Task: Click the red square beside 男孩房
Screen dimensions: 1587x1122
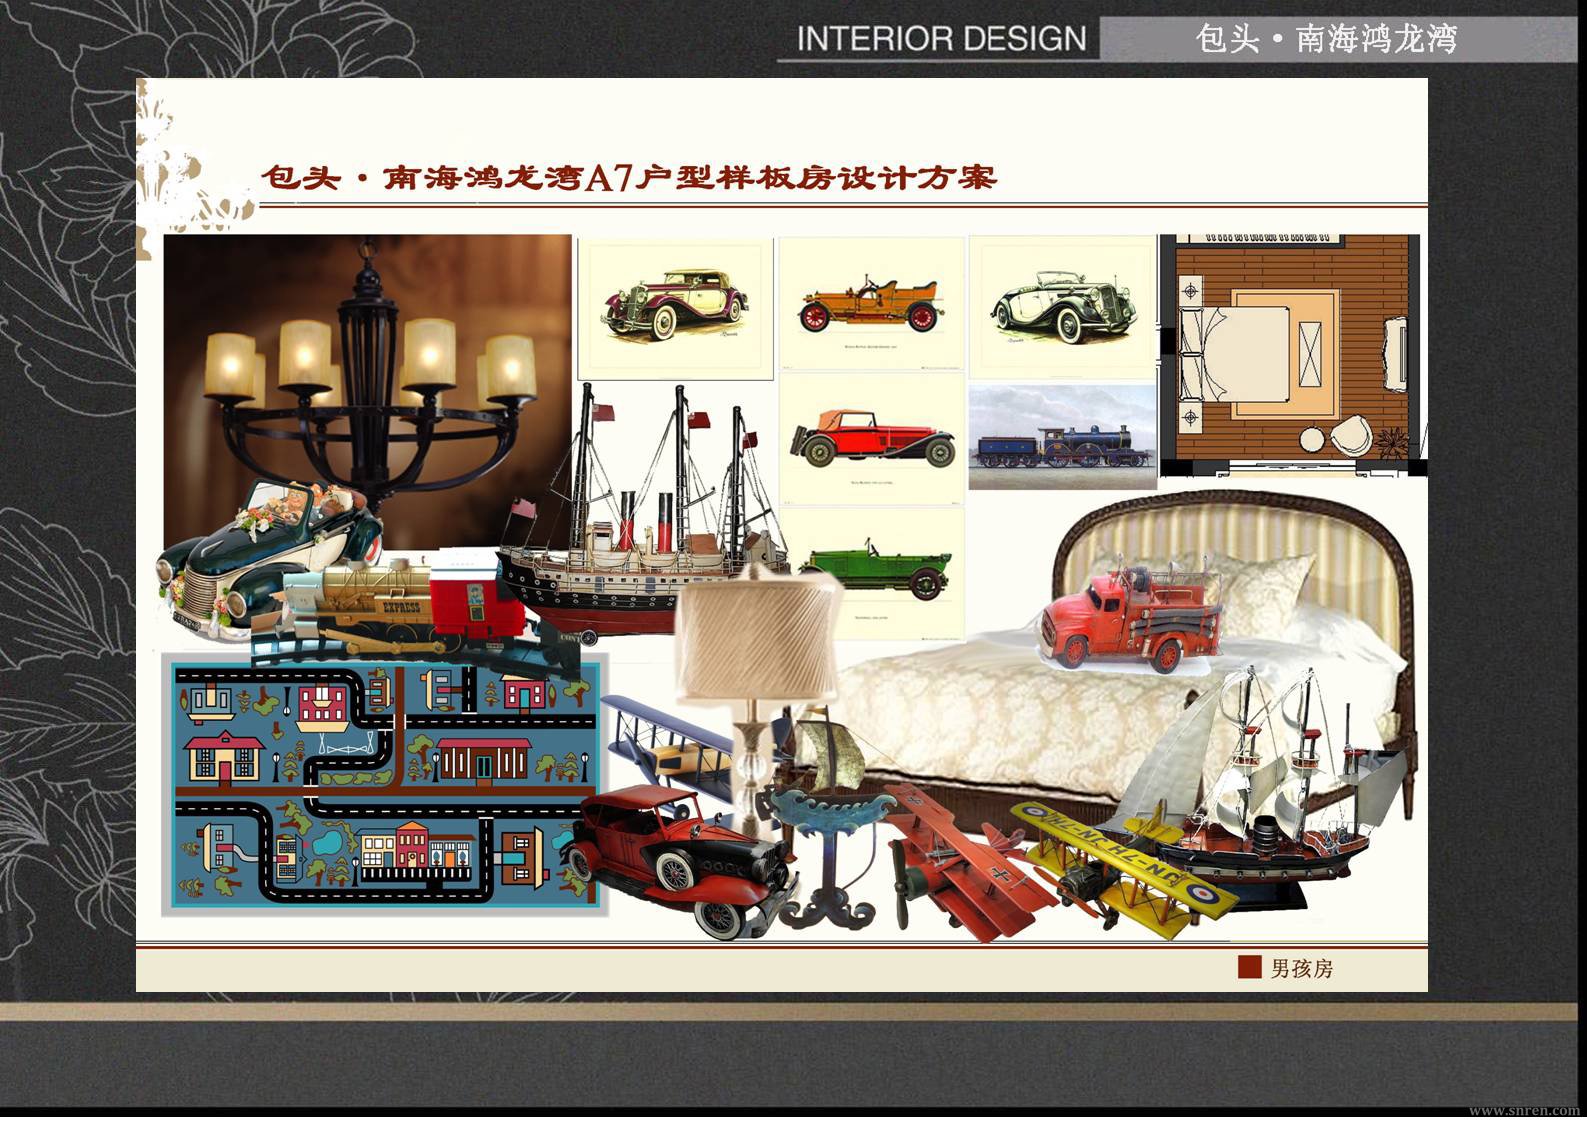Action: click(1249, 967)
